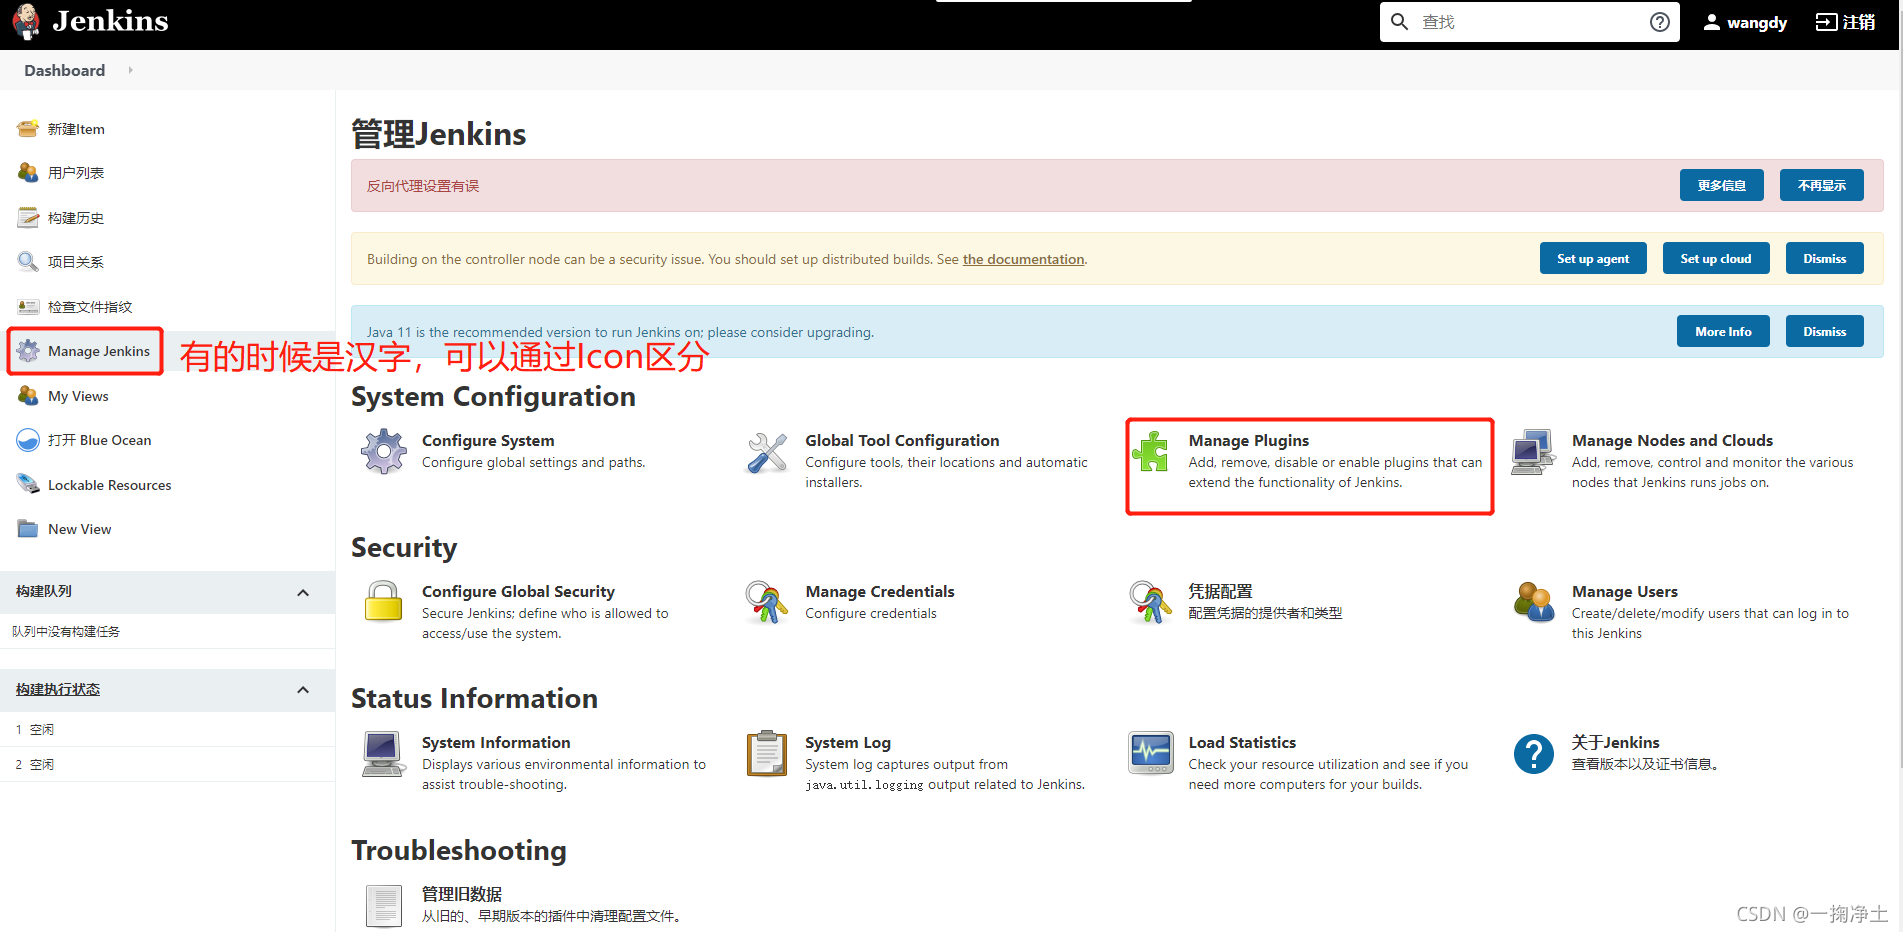Viewport: 1903px width, 932px height.
Task: Open the Manage Plugins title link
Action: tap(1248, 440)
